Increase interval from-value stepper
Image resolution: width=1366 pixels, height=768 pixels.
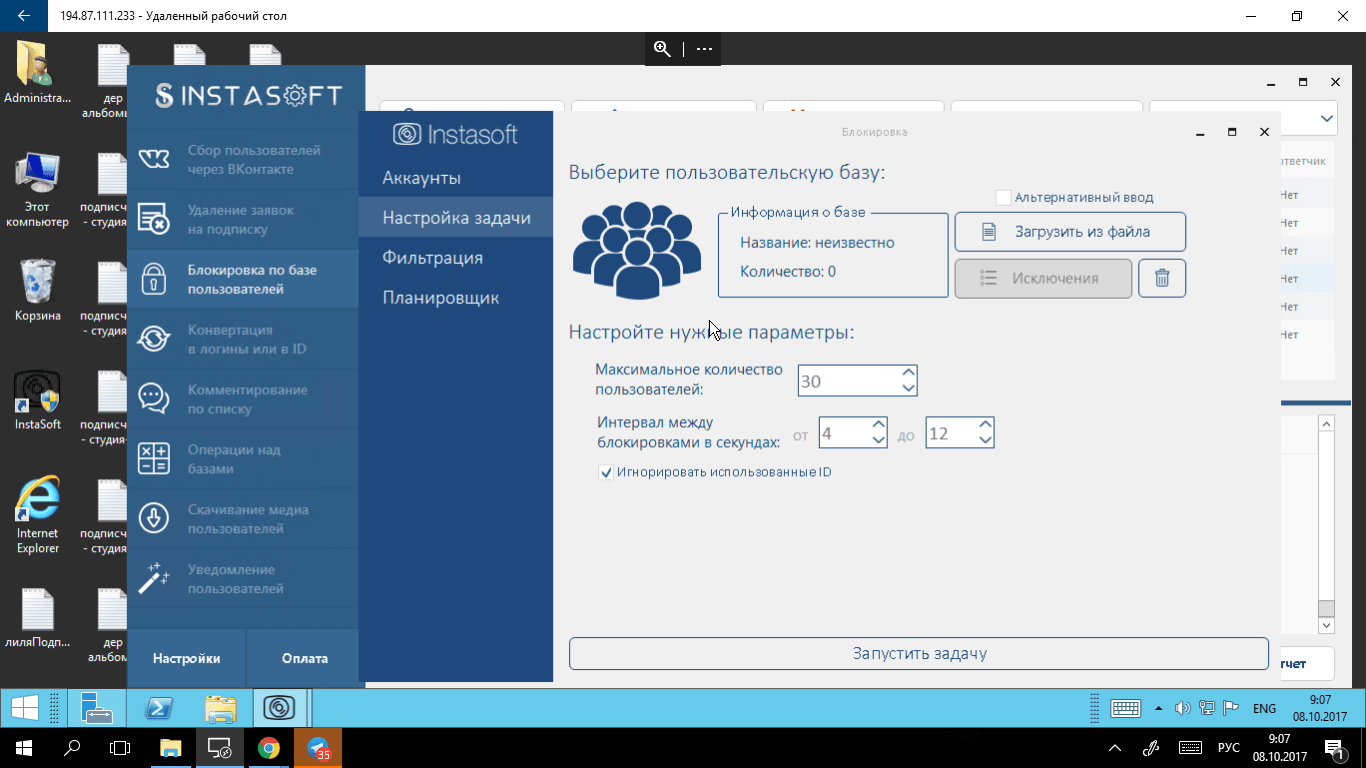coord(878,425)
